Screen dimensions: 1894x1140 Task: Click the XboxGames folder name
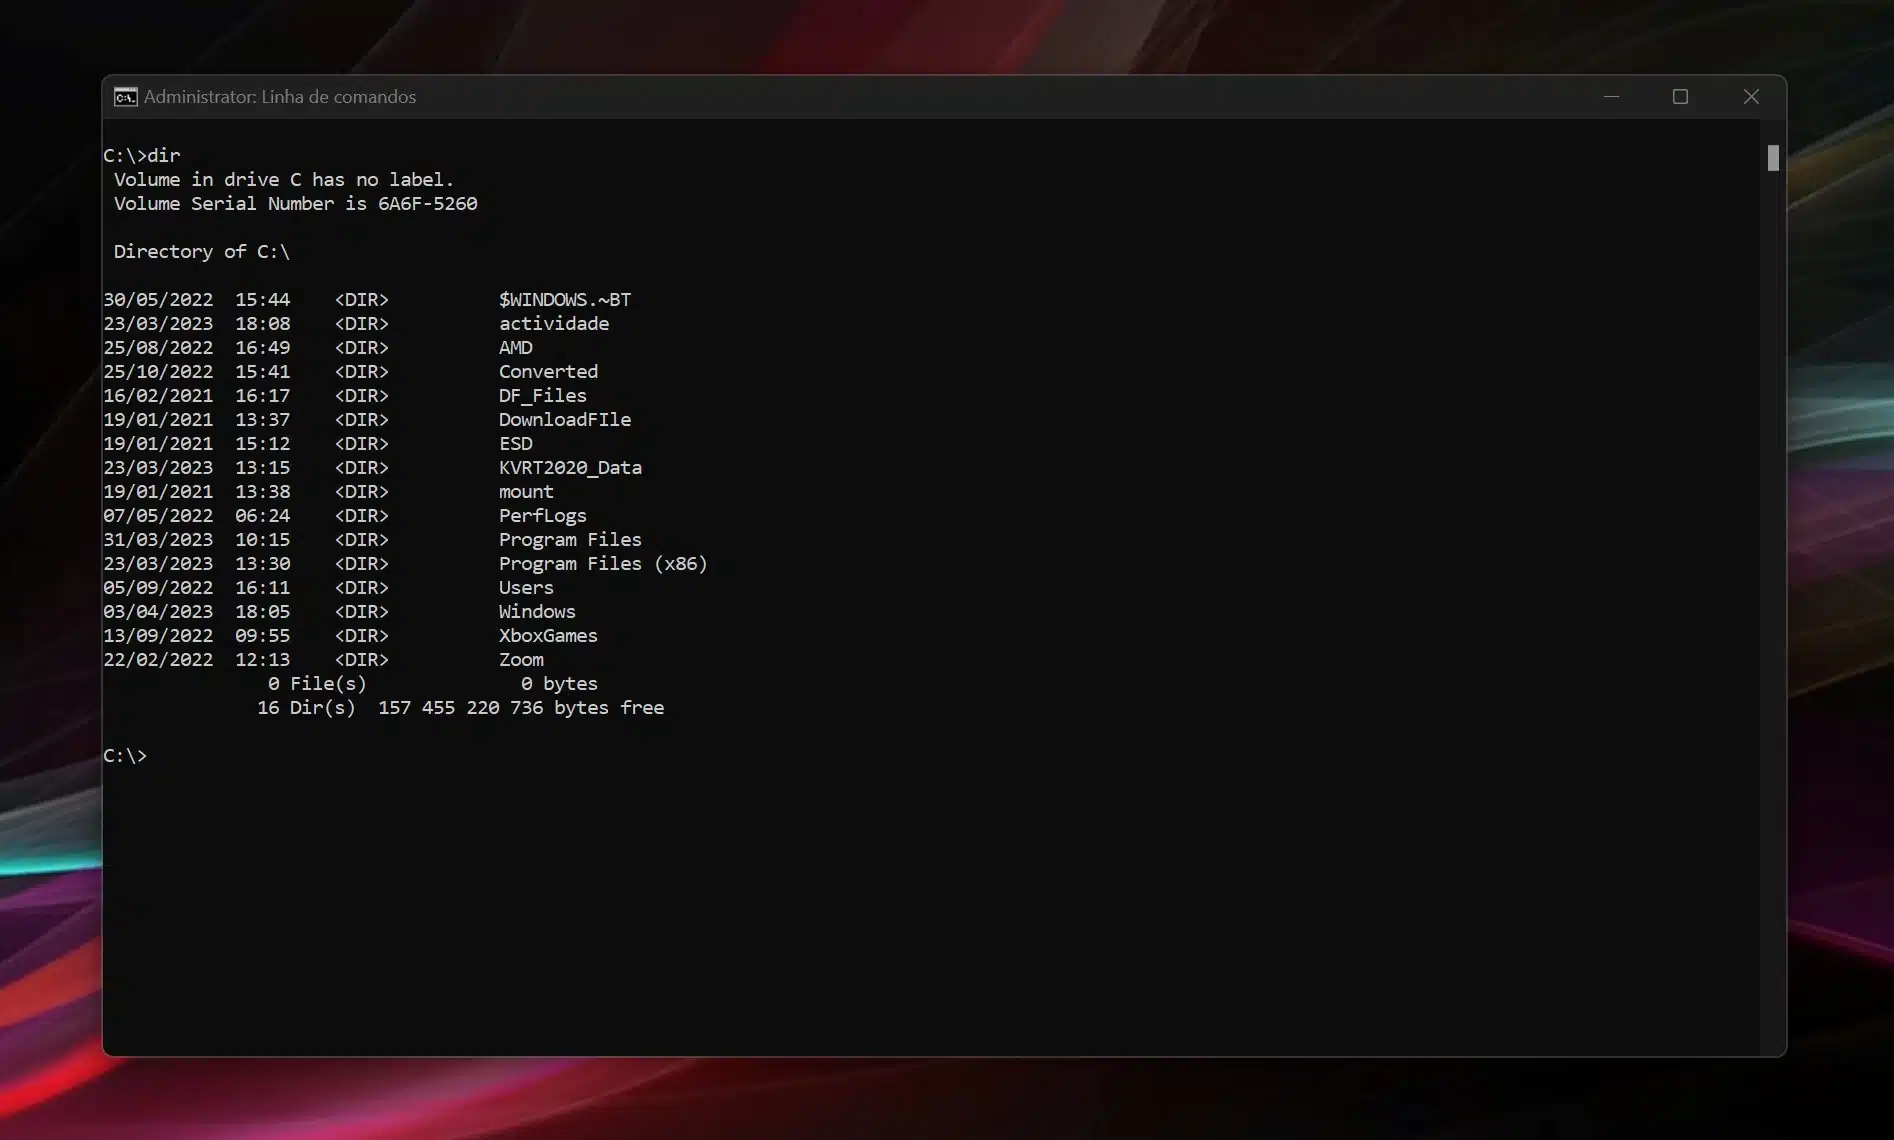[548, 635]
